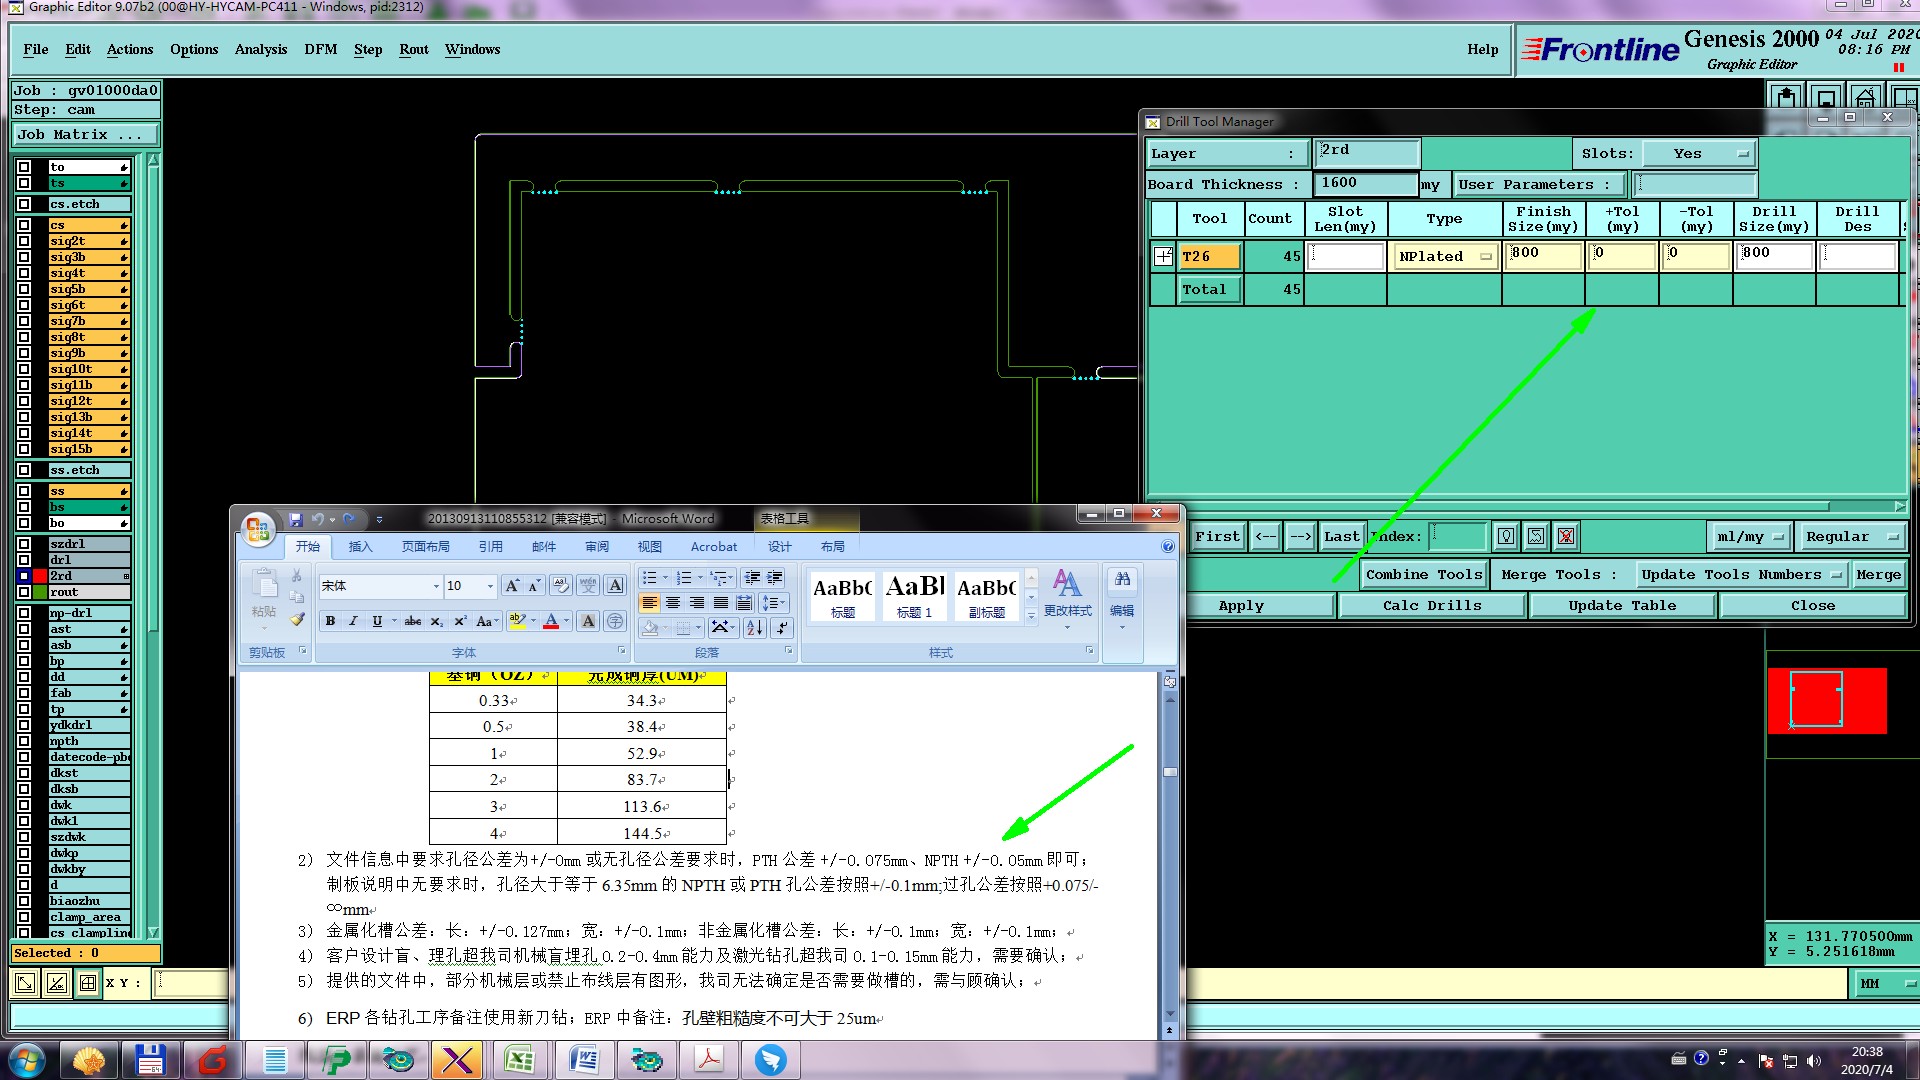
Task: Select center text alignment in Word
Action: point(673,602)
